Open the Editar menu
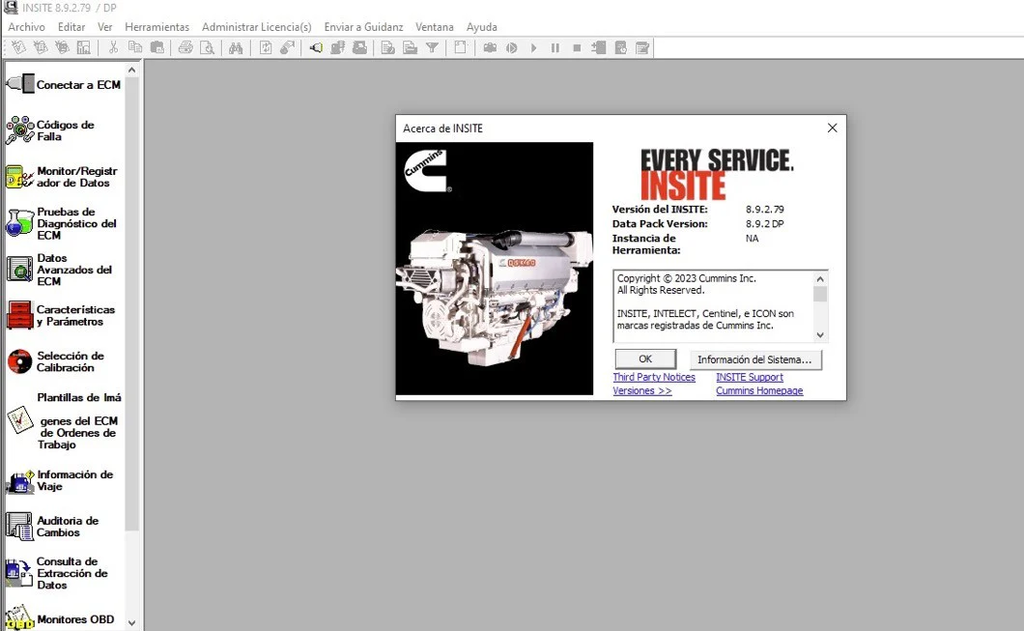 (71, 27)
